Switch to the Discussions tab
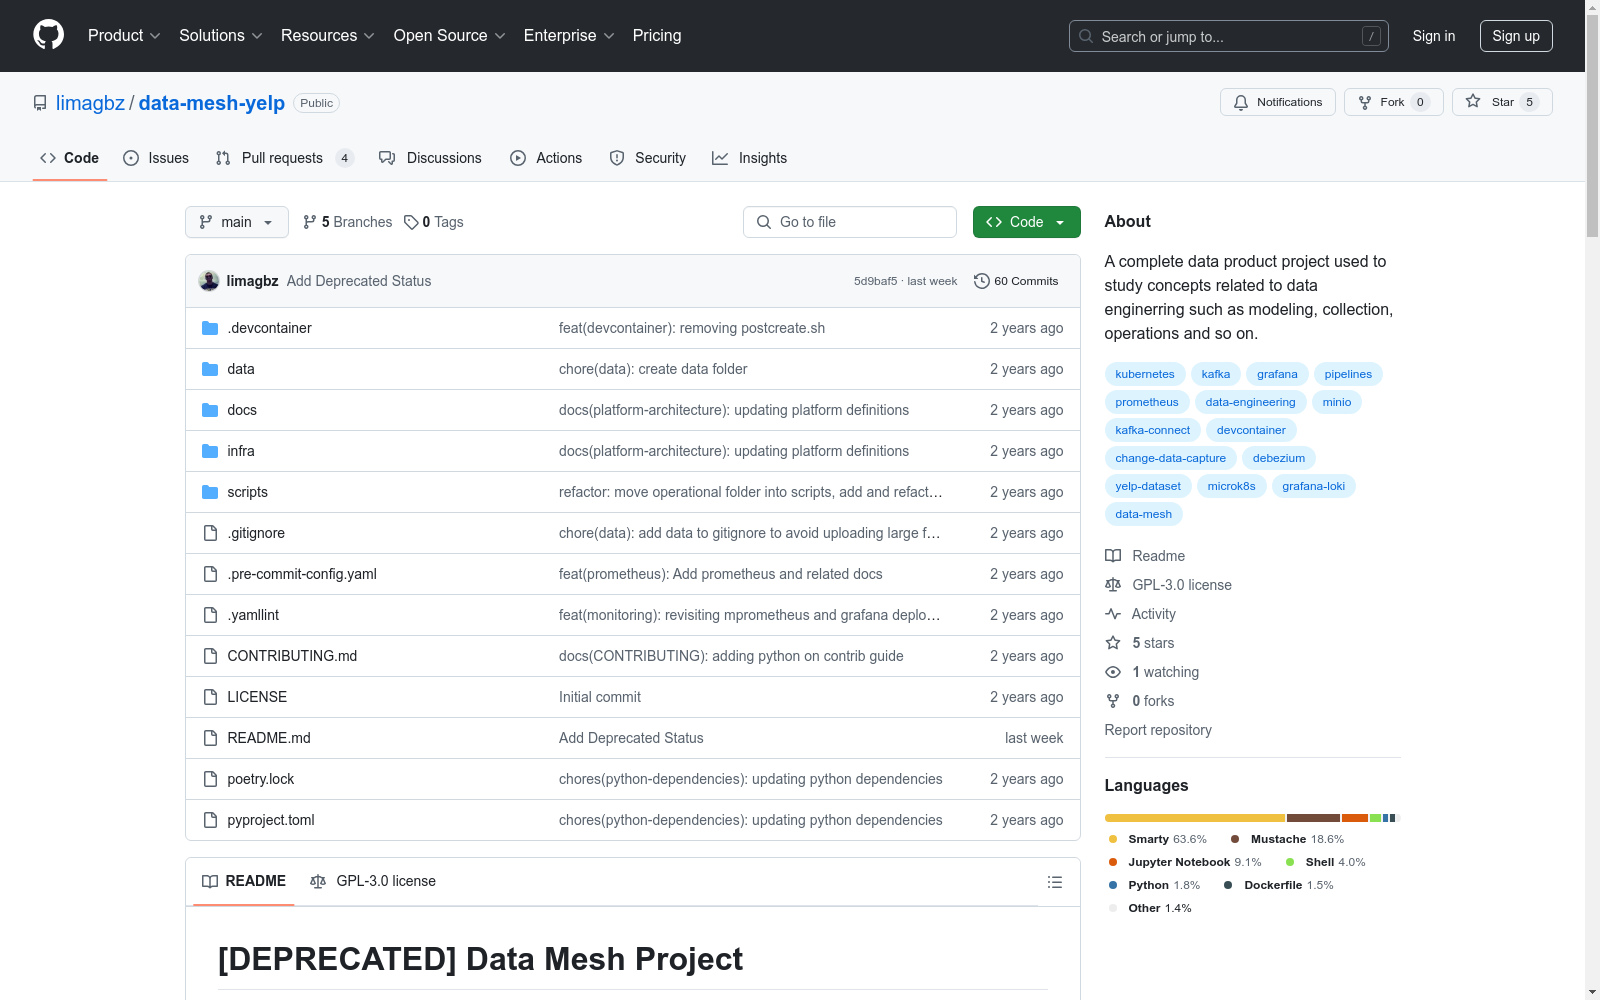This screenshot has height=1000, width=1600. coord(430,158)
